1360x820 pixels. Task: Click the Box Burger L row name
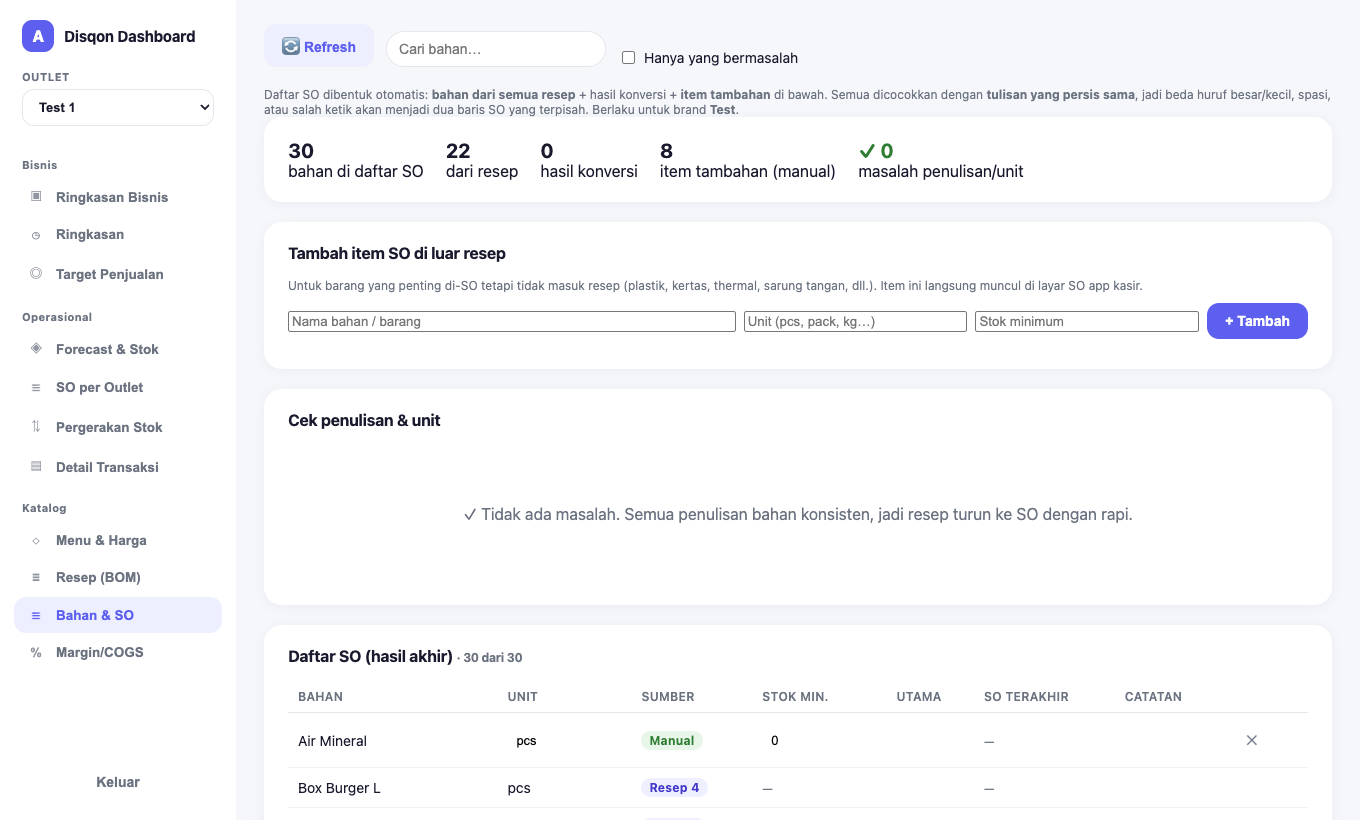[x=339, y=788]
